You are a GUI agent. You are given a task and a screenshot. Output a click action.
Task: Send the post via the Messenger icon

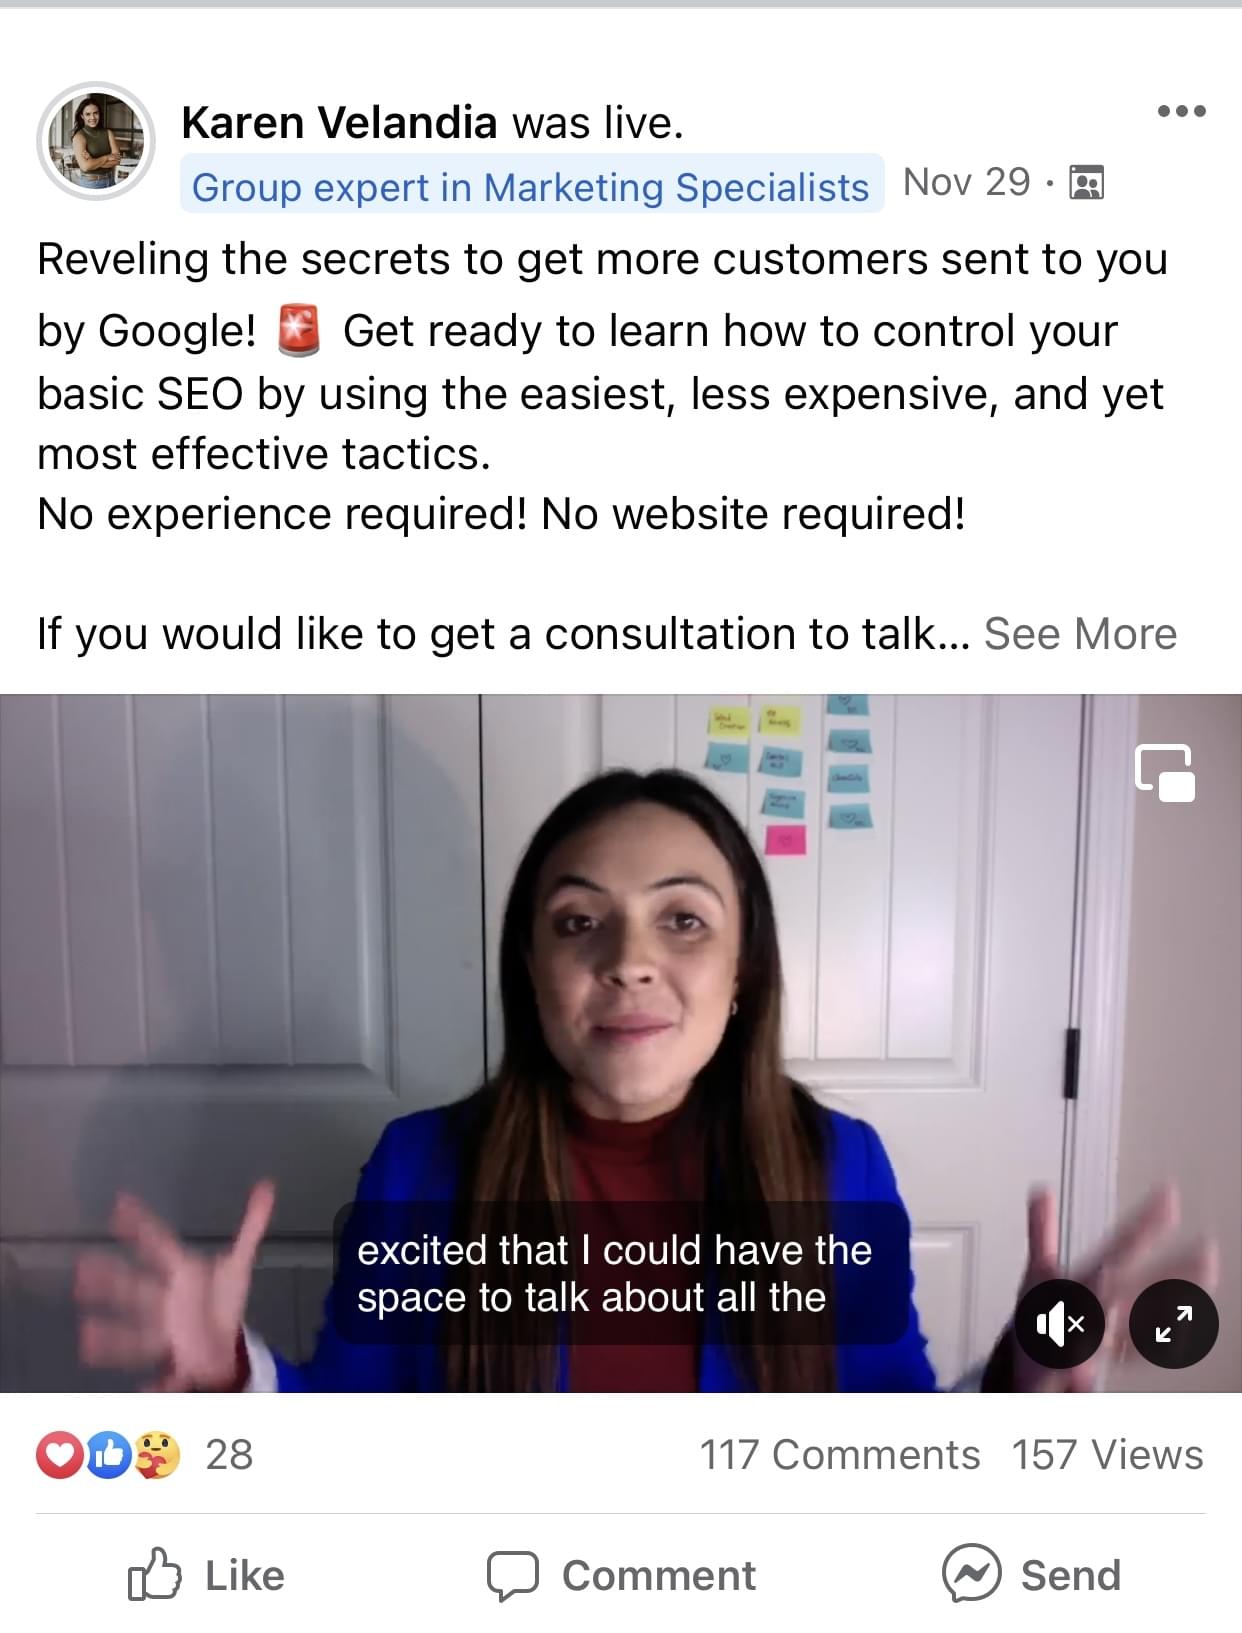pyautogui.click(x=1031, y=1575)
